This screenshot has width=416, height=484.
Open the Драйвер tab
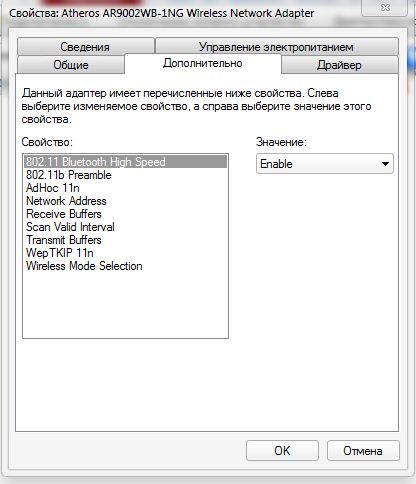[x=340, y=65]
